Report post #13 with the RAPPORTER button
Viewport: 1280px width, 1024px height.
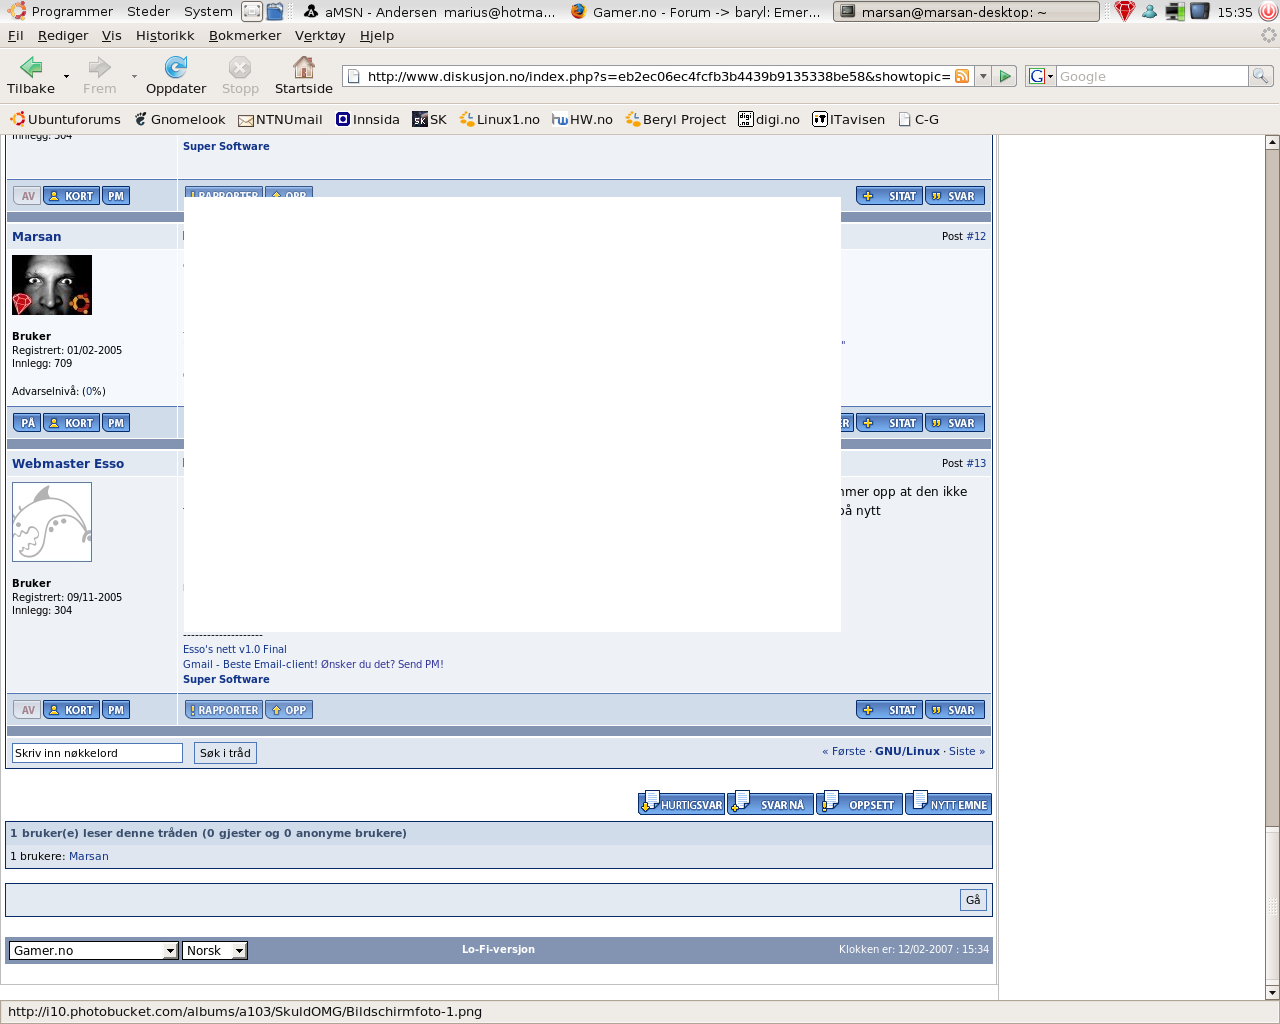tap(224, 710)
